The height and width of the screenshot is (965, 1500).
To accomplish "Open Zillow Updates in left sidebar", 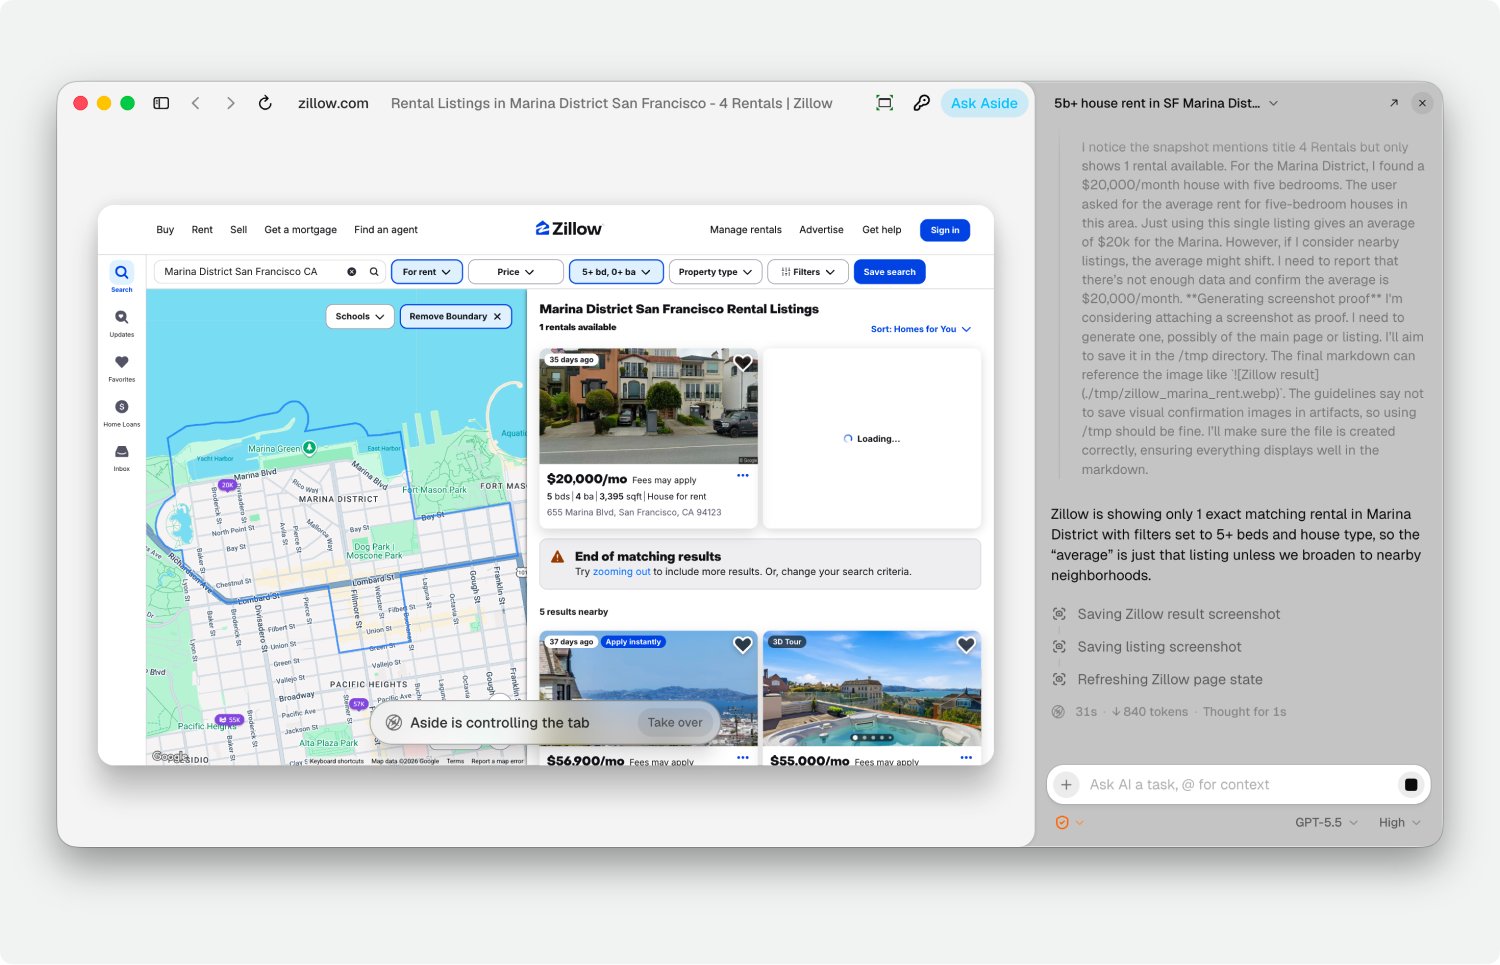I will (122, 323).
